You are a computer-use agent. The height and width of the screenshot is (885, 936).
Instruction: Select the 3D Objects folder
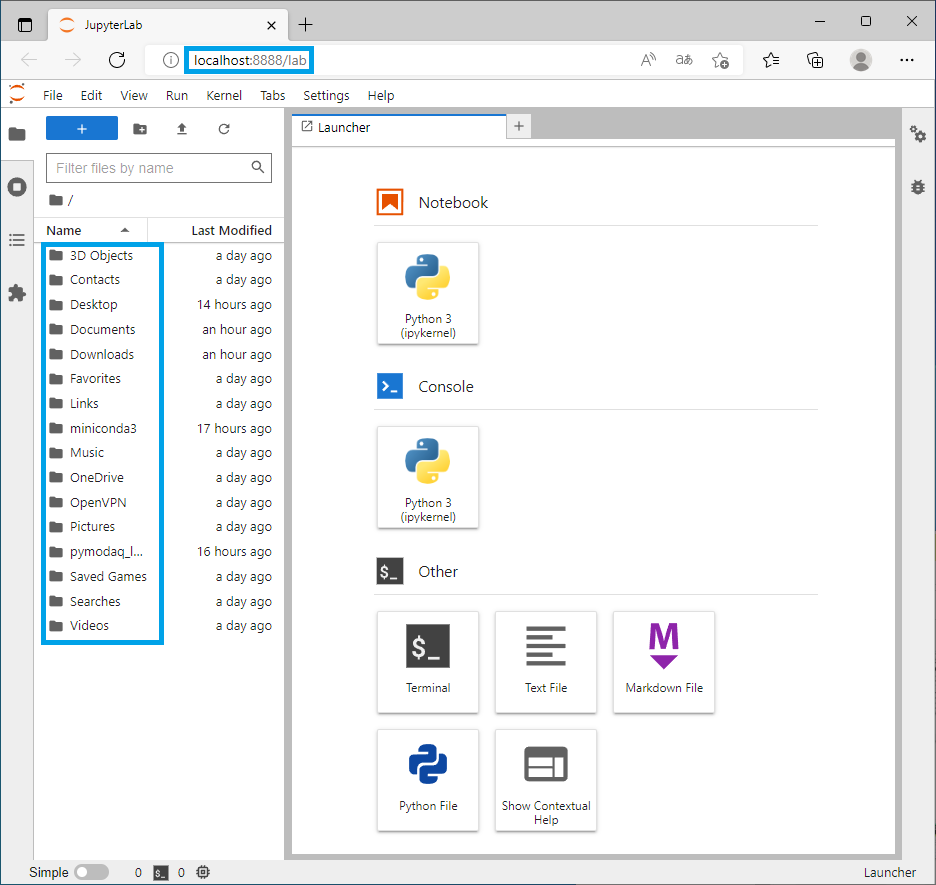tap(160, 255)
